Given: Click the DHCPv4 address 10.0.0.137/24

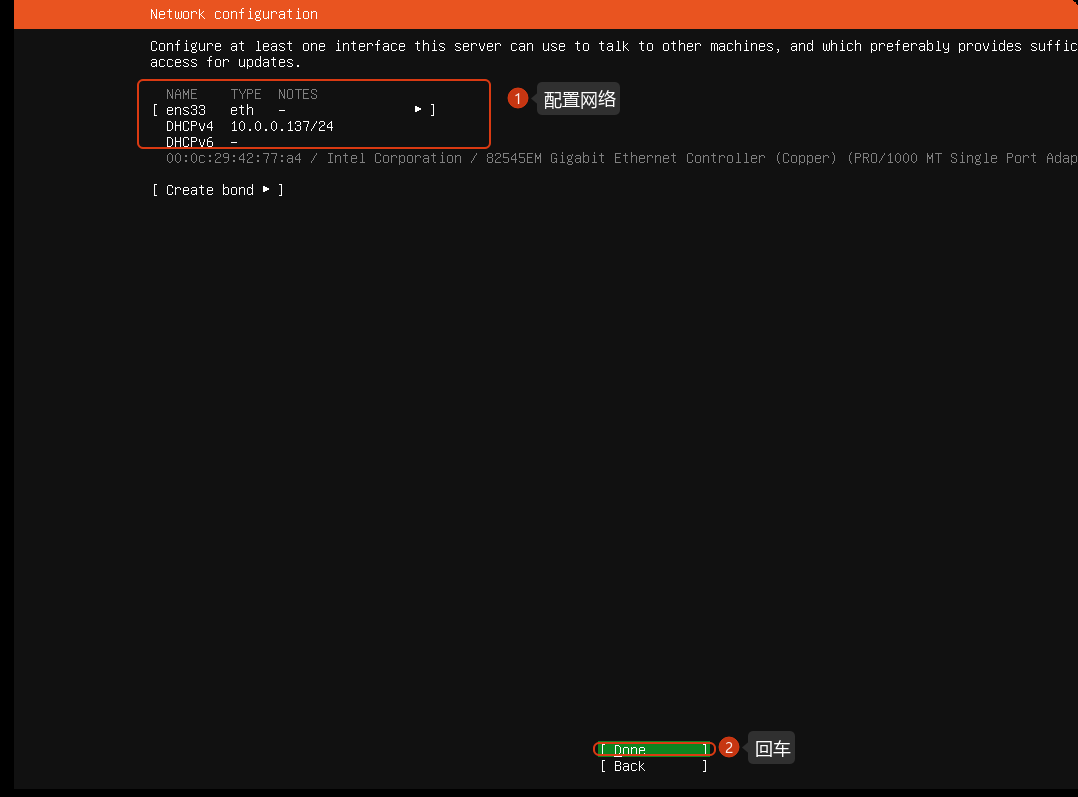Looking at the screenshot, I should tap(282, 127).
